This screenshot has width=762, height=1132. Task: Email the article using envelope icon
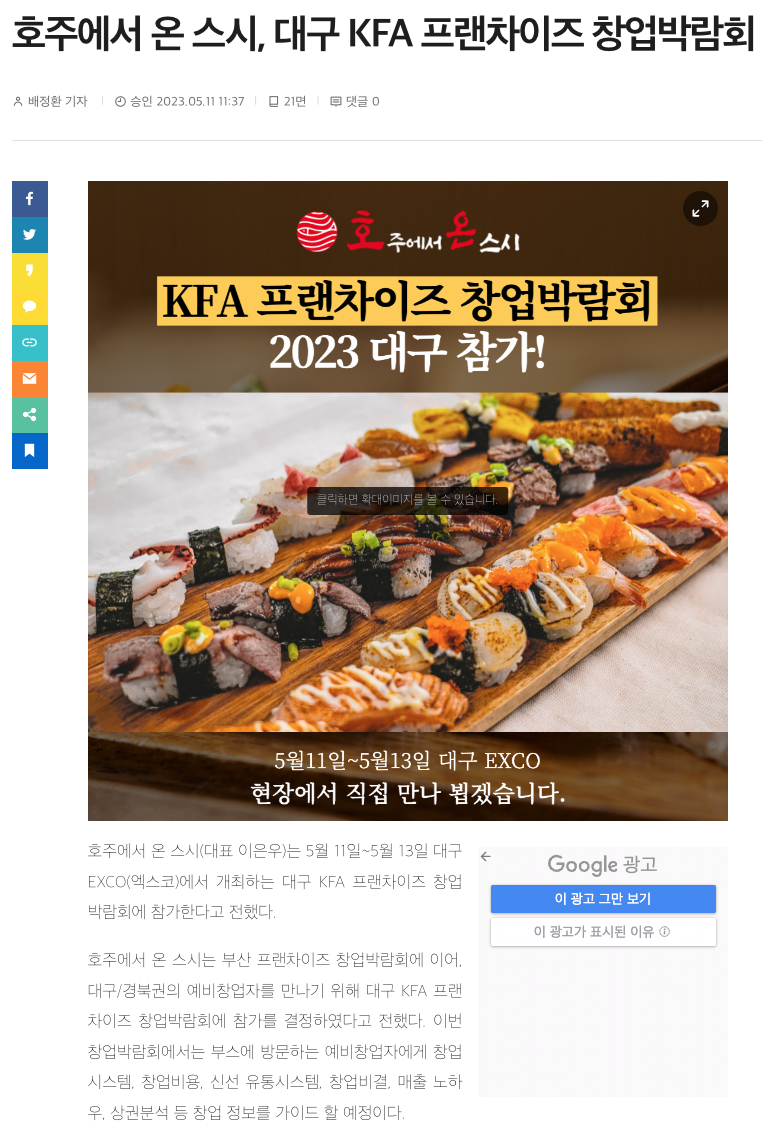(30, 378)
